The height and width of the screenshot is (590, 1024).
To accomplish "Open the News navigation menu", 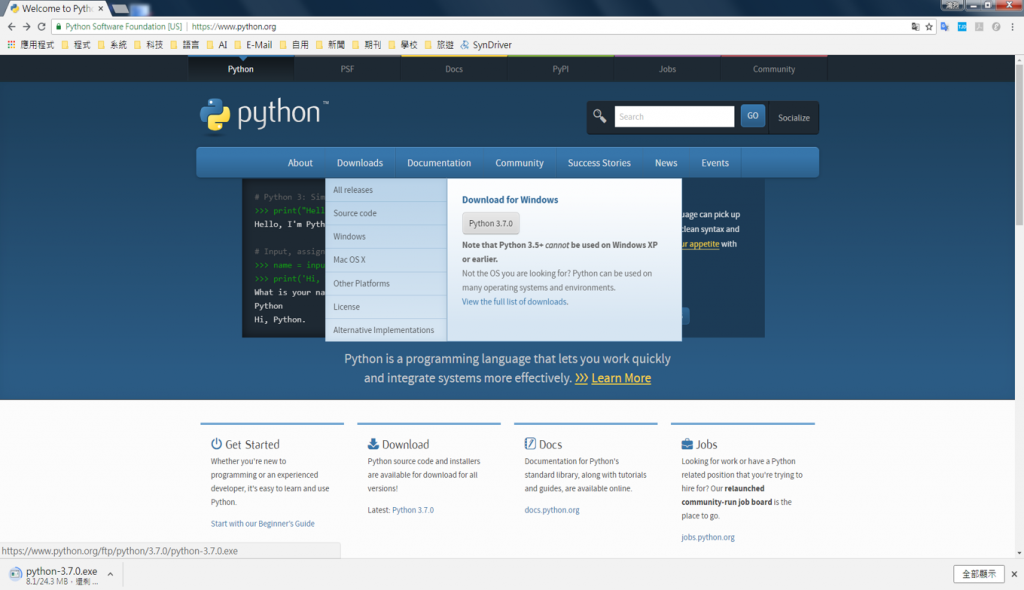I will 666,163.
